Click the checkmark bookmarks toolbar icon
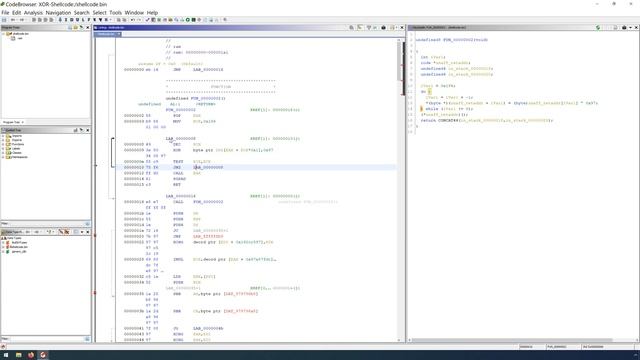The width and height of the screenshot is (640, 360). pos(148,20)
